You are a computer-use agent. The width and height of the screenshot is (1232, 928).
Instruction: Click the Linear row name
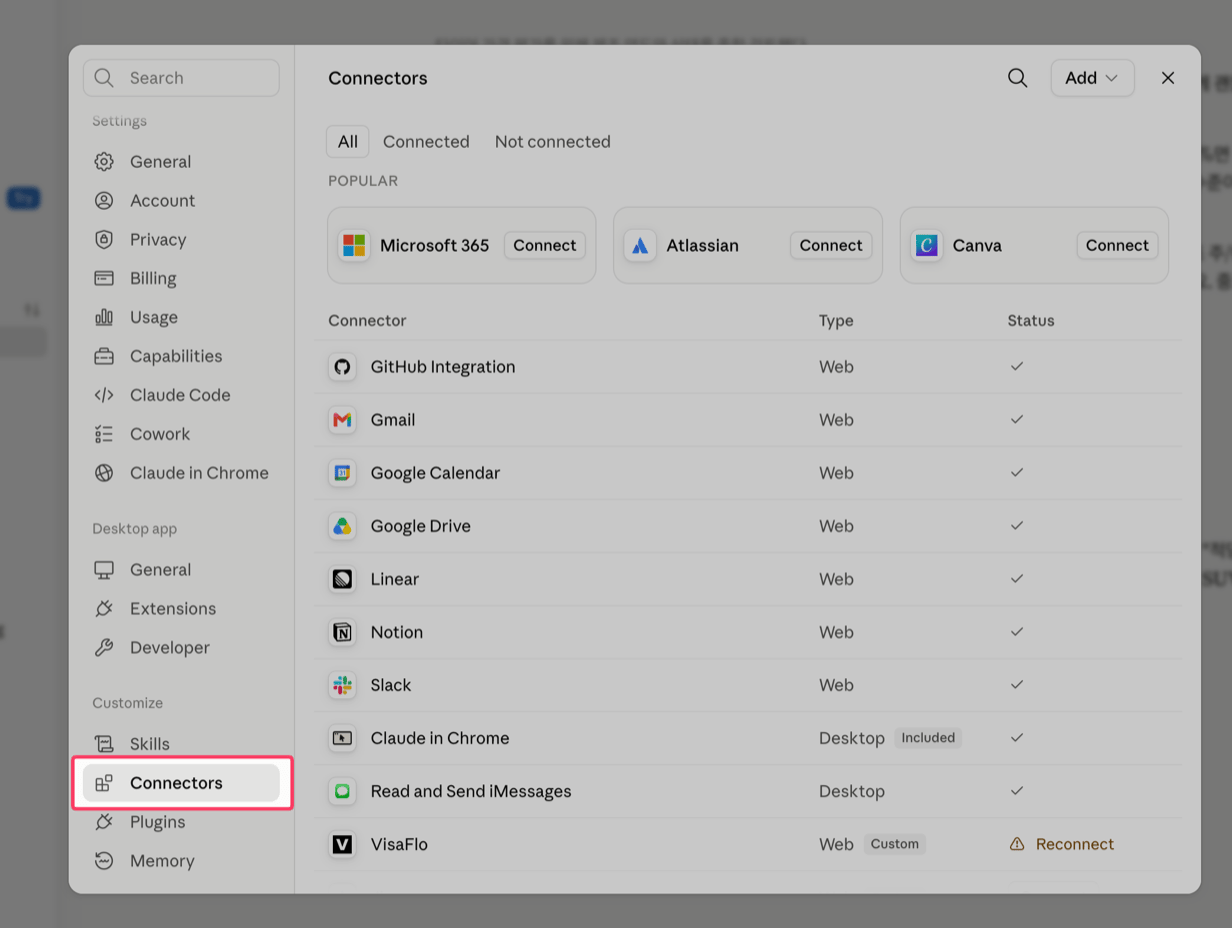pos(395,579)
